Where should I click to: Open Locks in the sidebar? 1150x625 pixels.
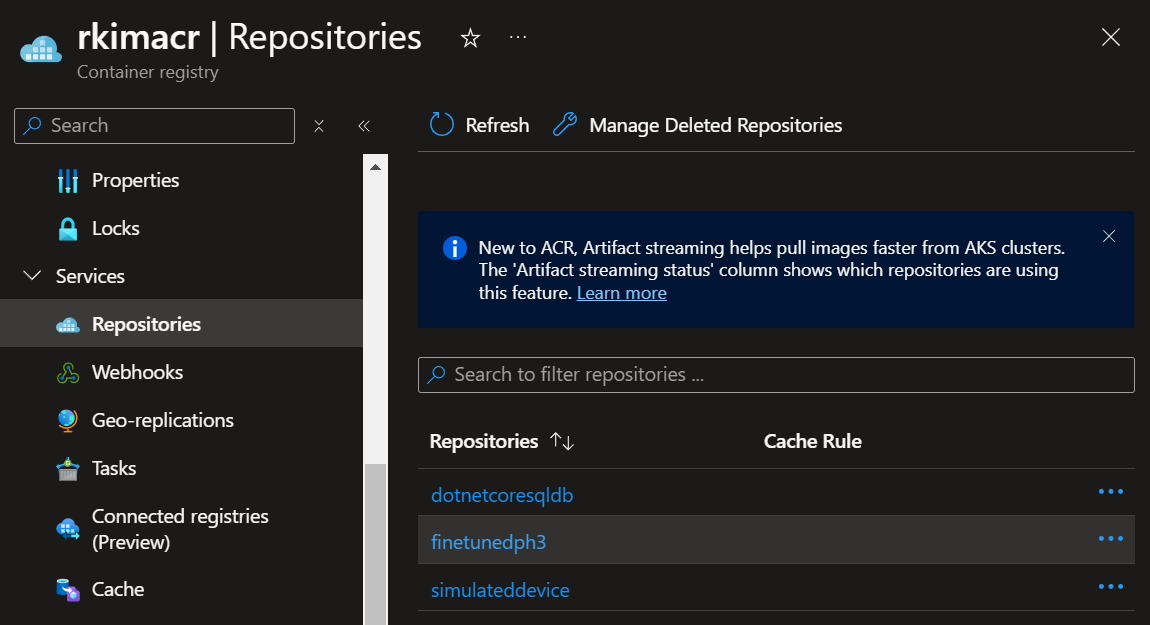click(115, 228)
